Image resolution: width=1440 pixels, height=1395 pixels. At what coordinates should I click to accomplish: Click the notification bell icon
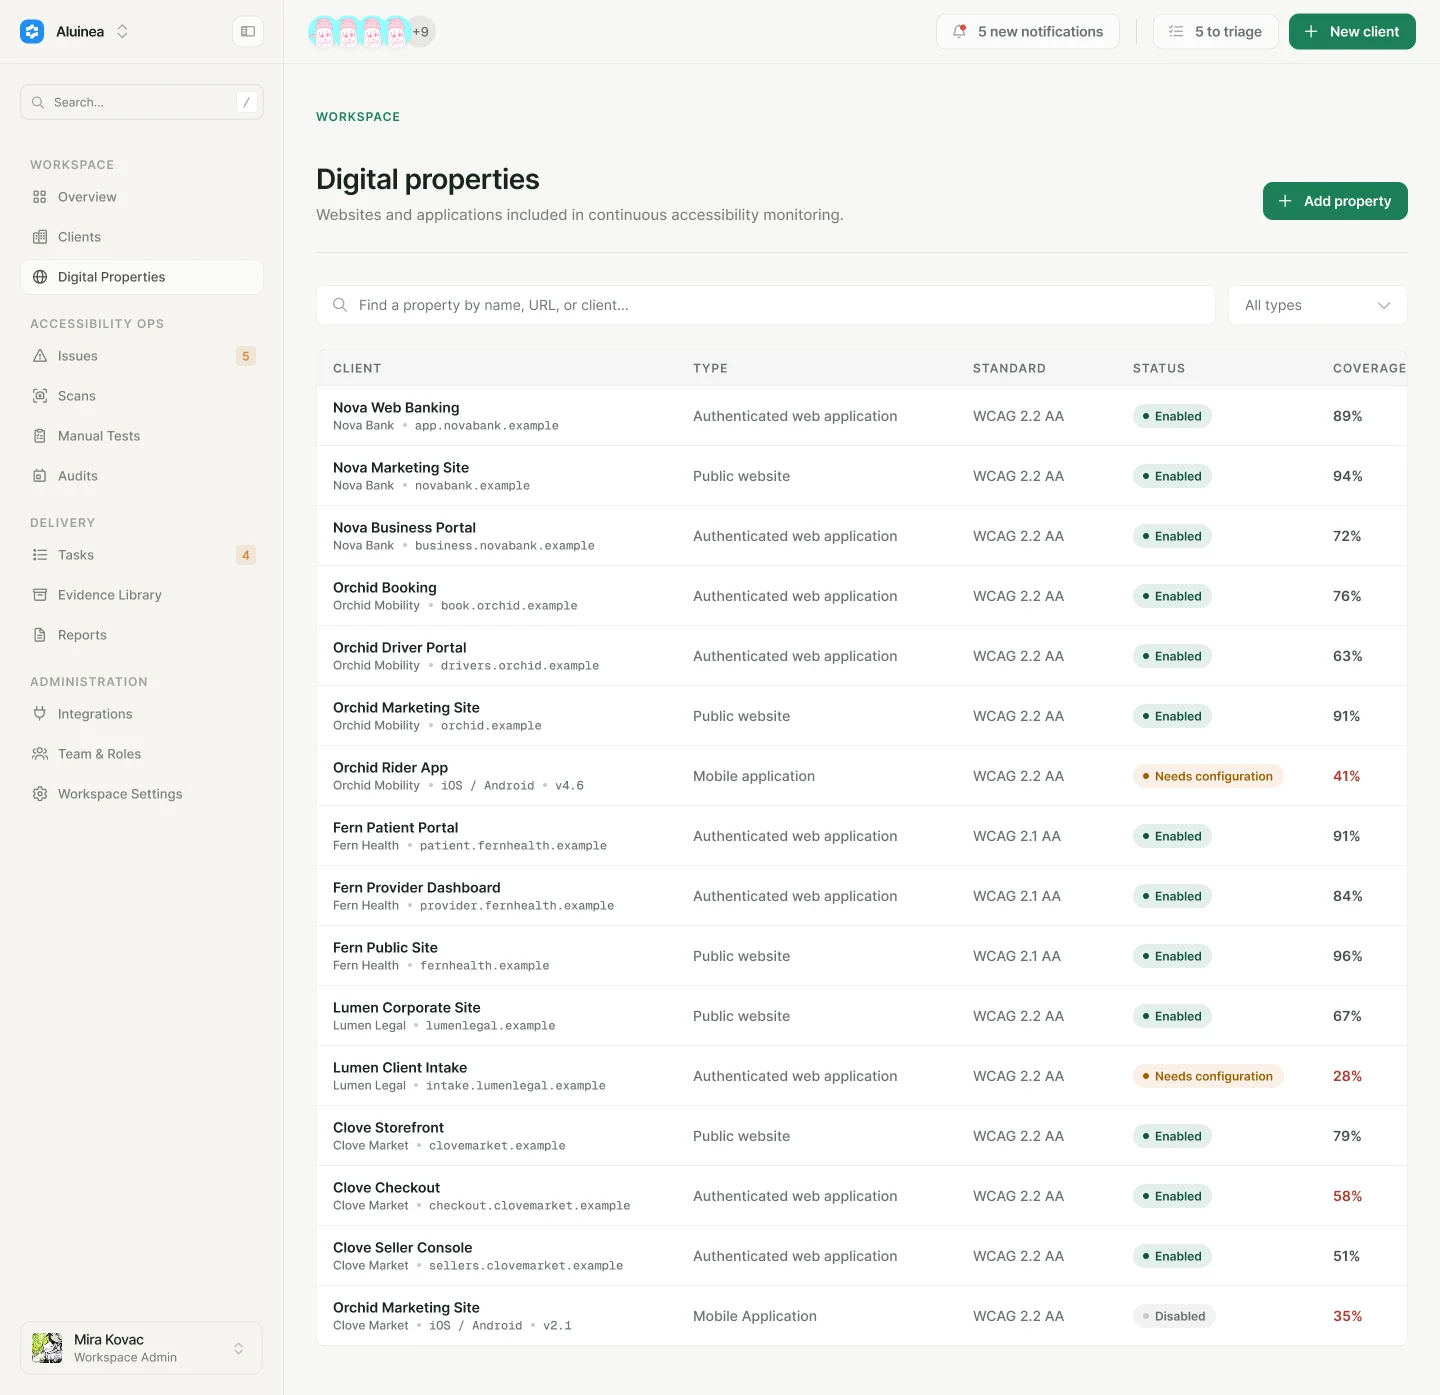[x=960, y=32]
